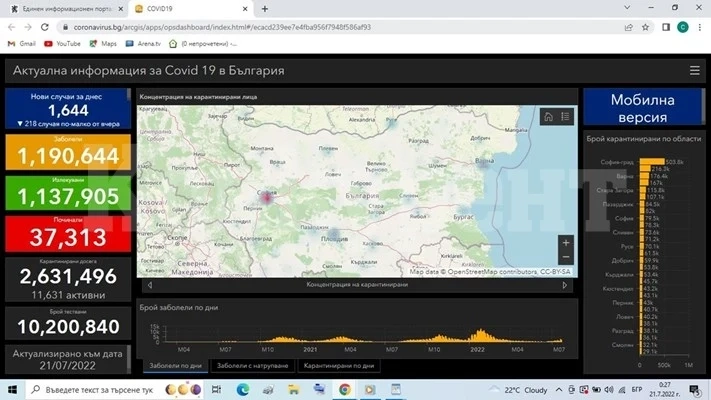Close the COVID19 tab

245,9
